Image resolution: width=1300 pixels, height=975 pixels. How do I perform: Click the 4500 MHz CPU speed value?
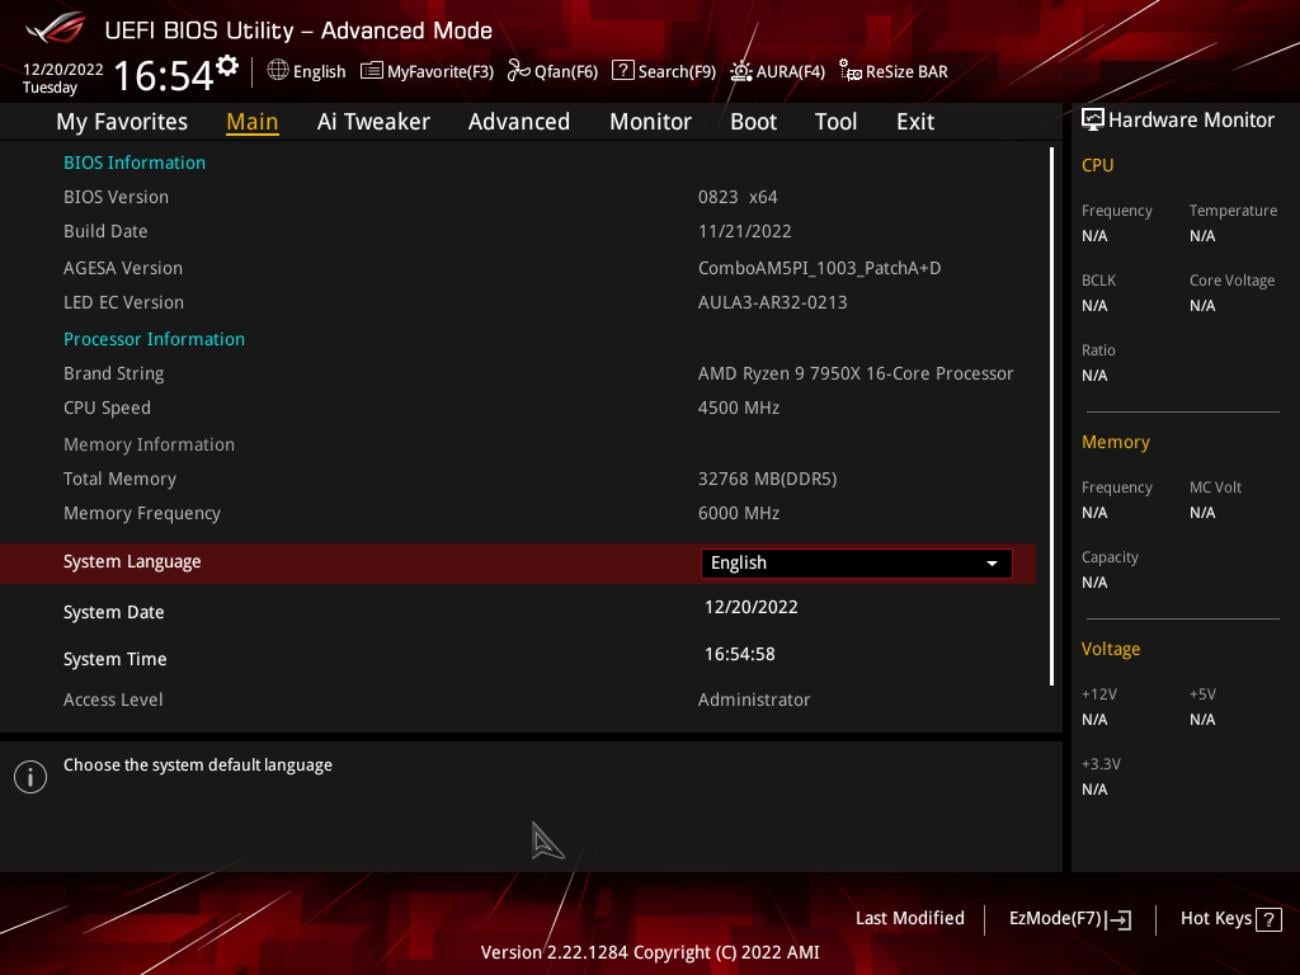click(739, 408)
